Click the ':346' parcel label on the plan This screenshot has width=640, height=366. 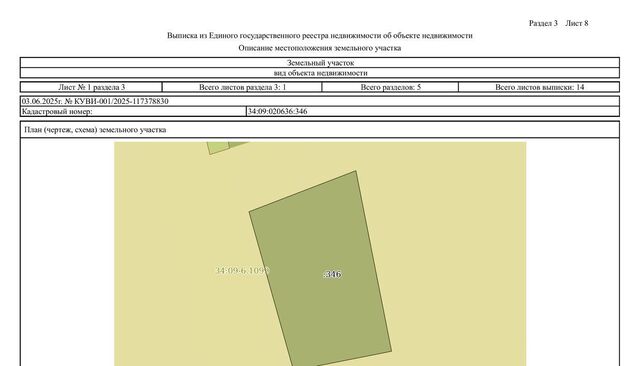pos(332,274)
